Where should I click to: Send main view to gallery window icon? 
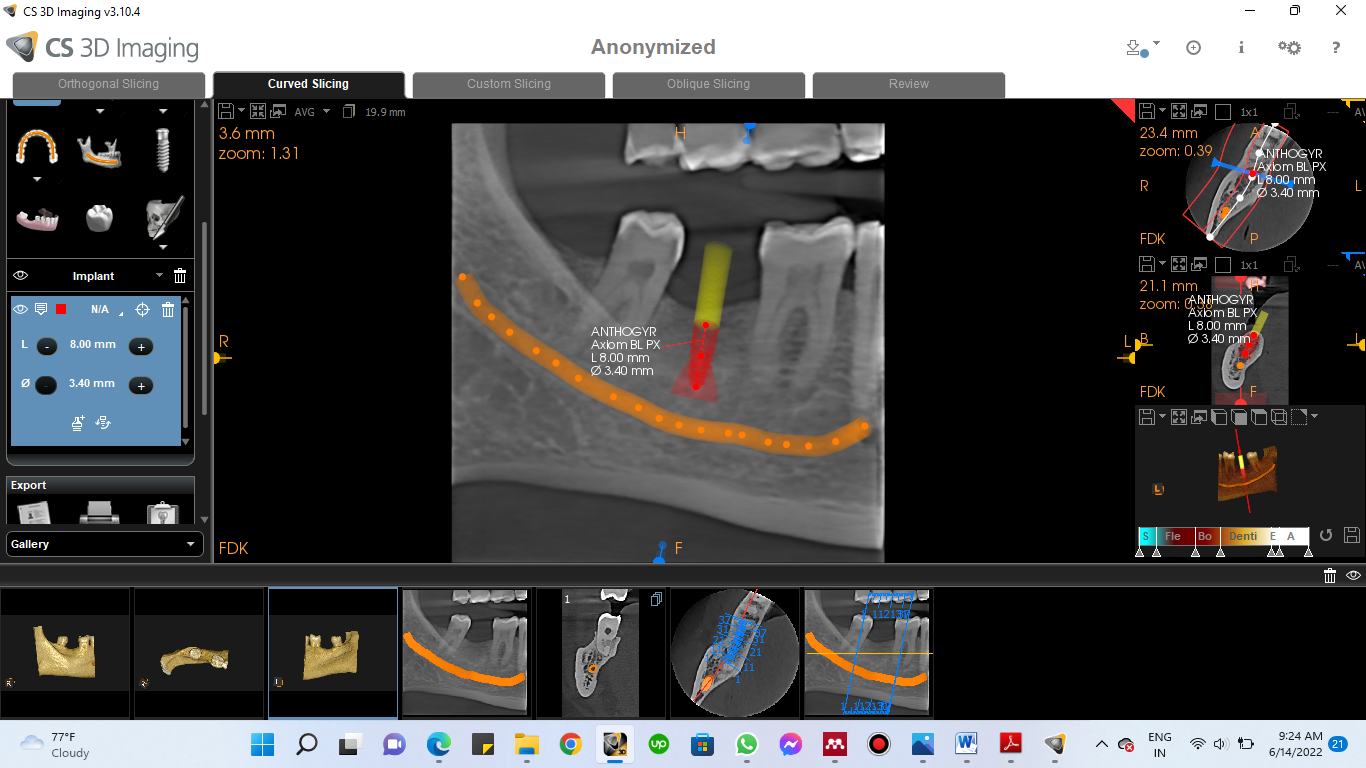(278, 111)
